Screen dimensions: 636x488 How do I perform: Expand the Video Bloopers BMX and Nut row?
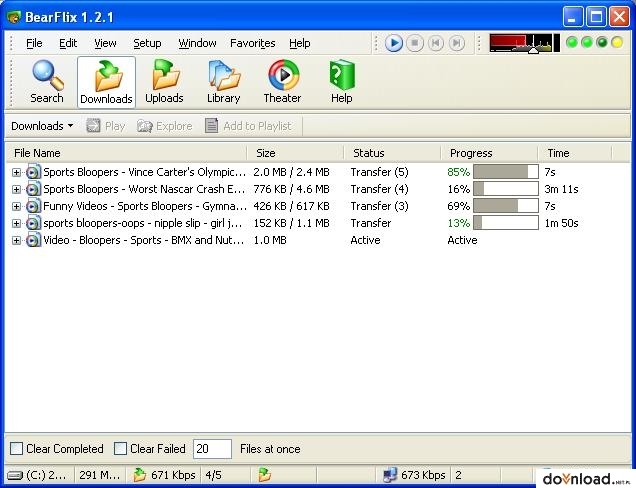coord(16,241)
